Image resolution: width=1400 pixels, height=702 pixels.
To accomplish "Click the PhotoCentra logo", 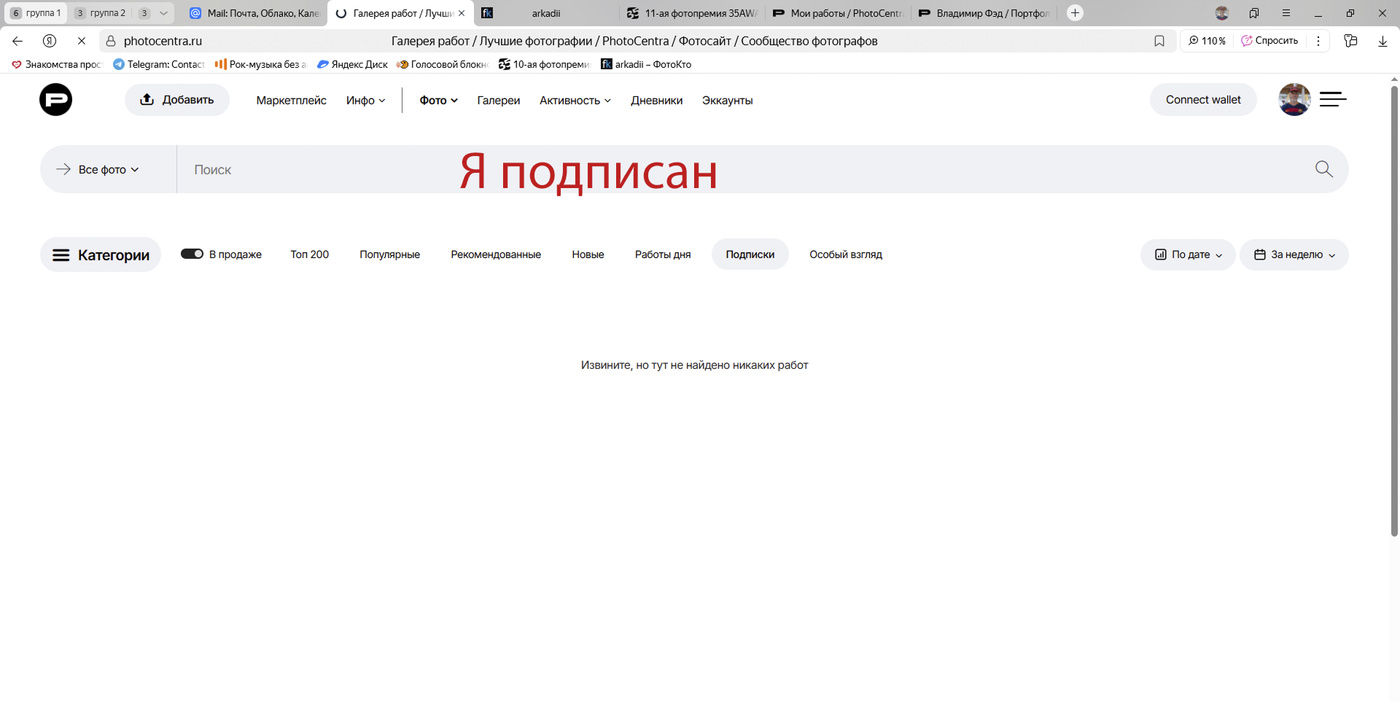I will click(x=55, y=99).
